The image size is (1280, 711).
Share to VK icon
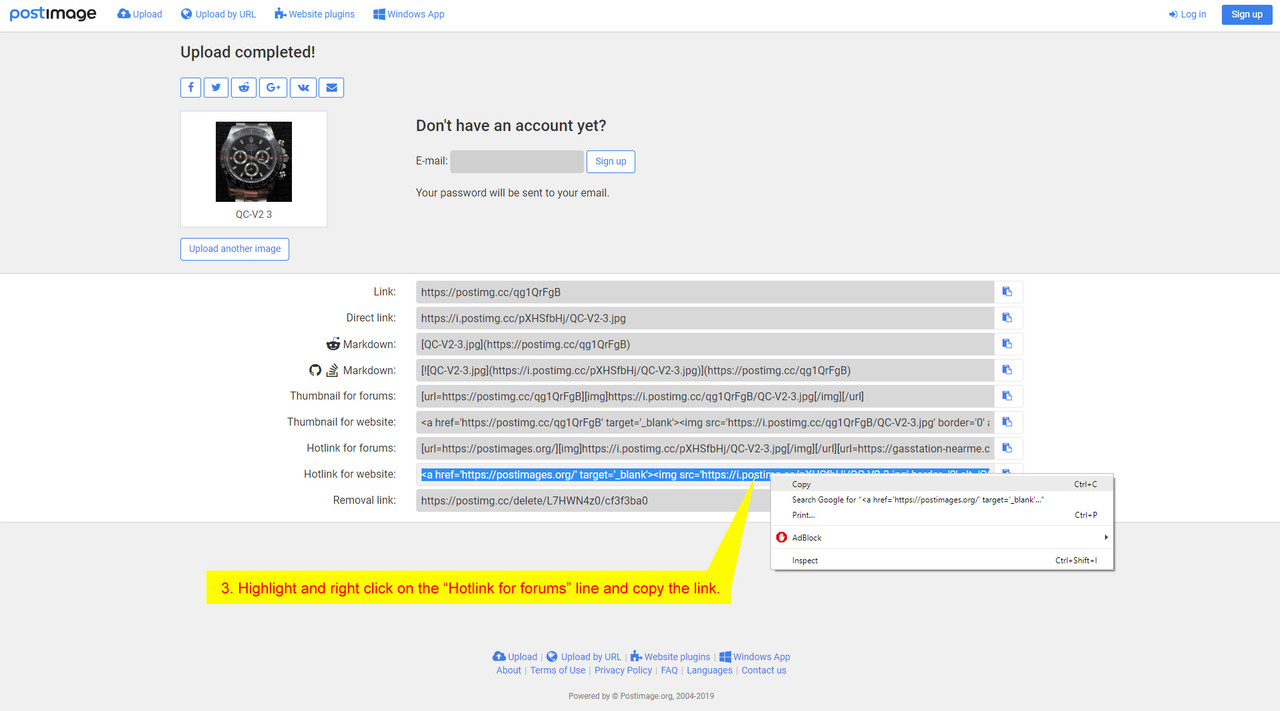(x=303, y=87)
